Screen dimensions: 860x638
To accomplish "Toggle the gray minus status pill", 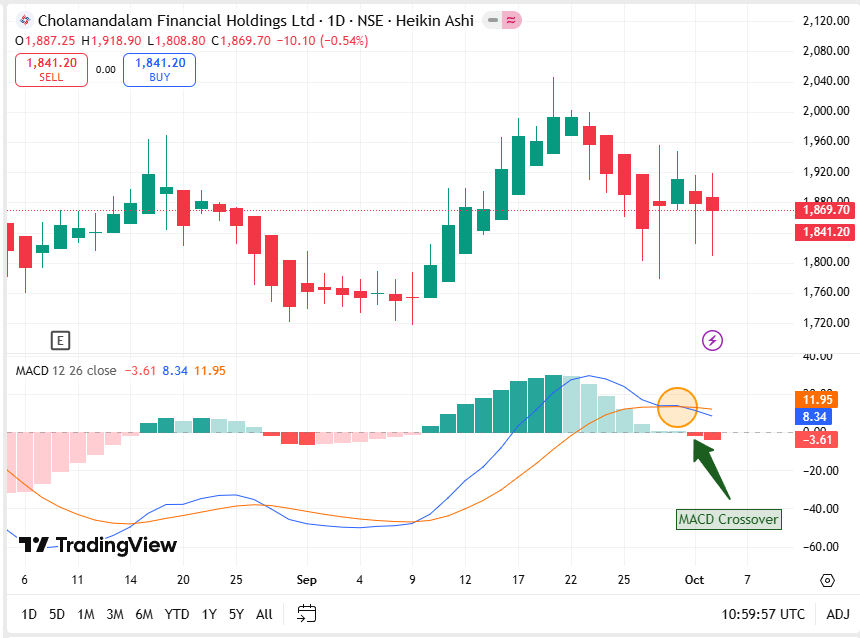I will point(490,20).
